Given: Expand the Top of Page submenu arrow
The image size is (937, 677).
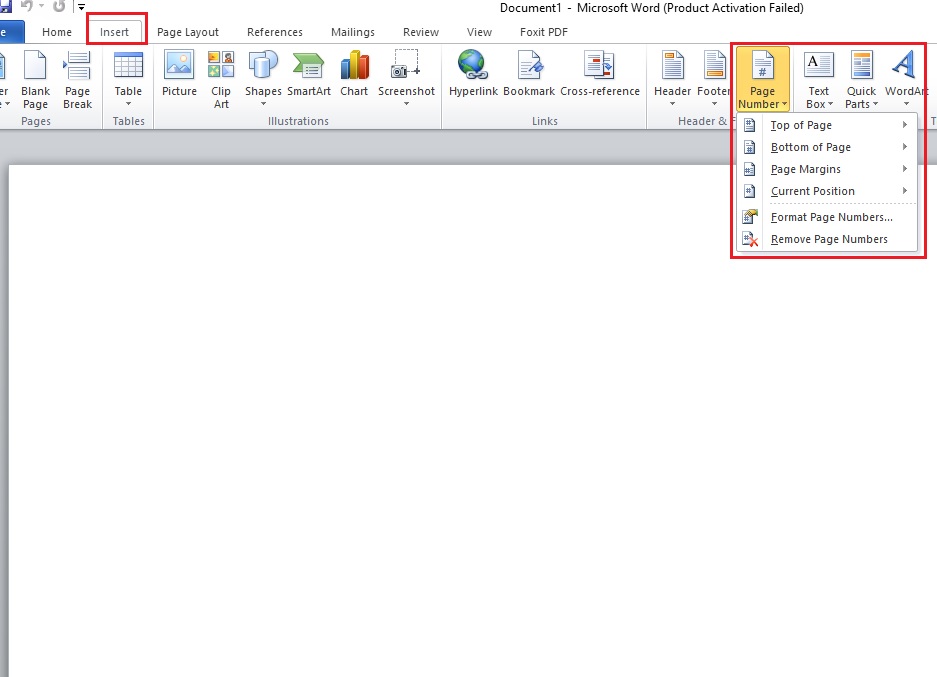Looking at the screenshot, I should pyautogui.click(x=905, y=125).
